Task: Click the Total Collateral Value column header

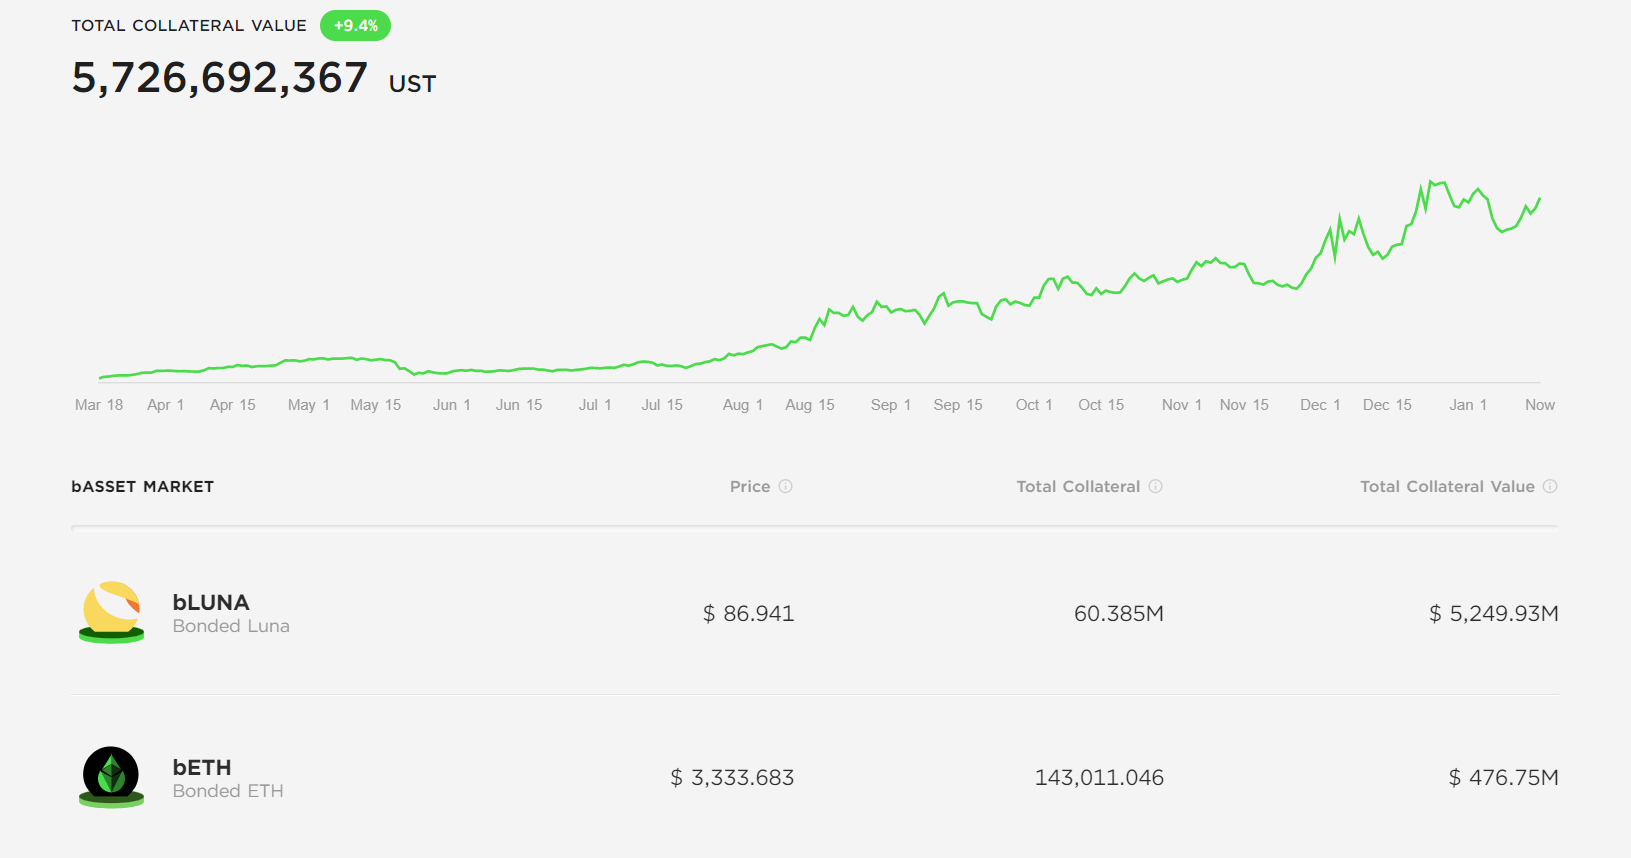Action: pos(1447,486)
